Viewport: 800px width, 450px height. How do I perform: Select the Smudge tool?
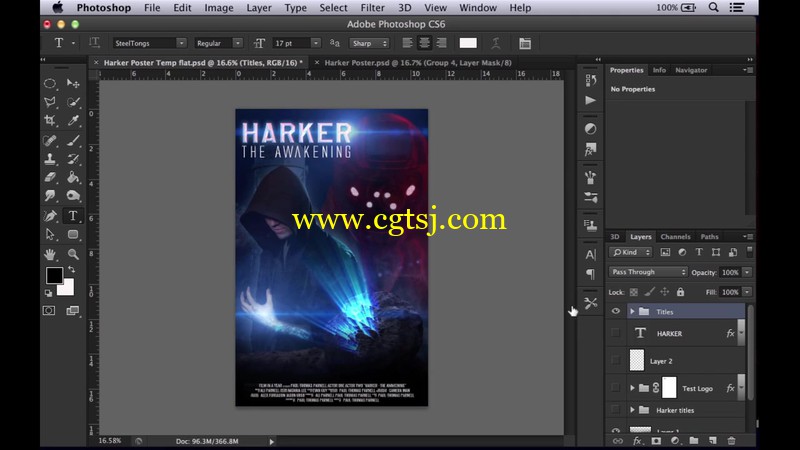tap(50, 195)
